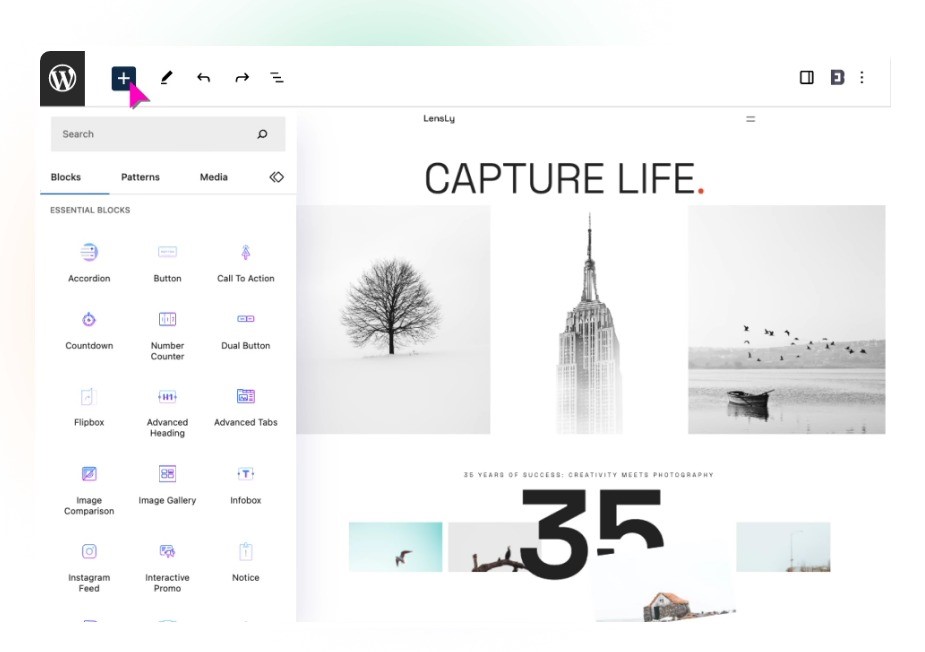The height and width of the screenshot is (652, 925).
Task: Select the skyscraper tower photo
Action: [589, 323]
